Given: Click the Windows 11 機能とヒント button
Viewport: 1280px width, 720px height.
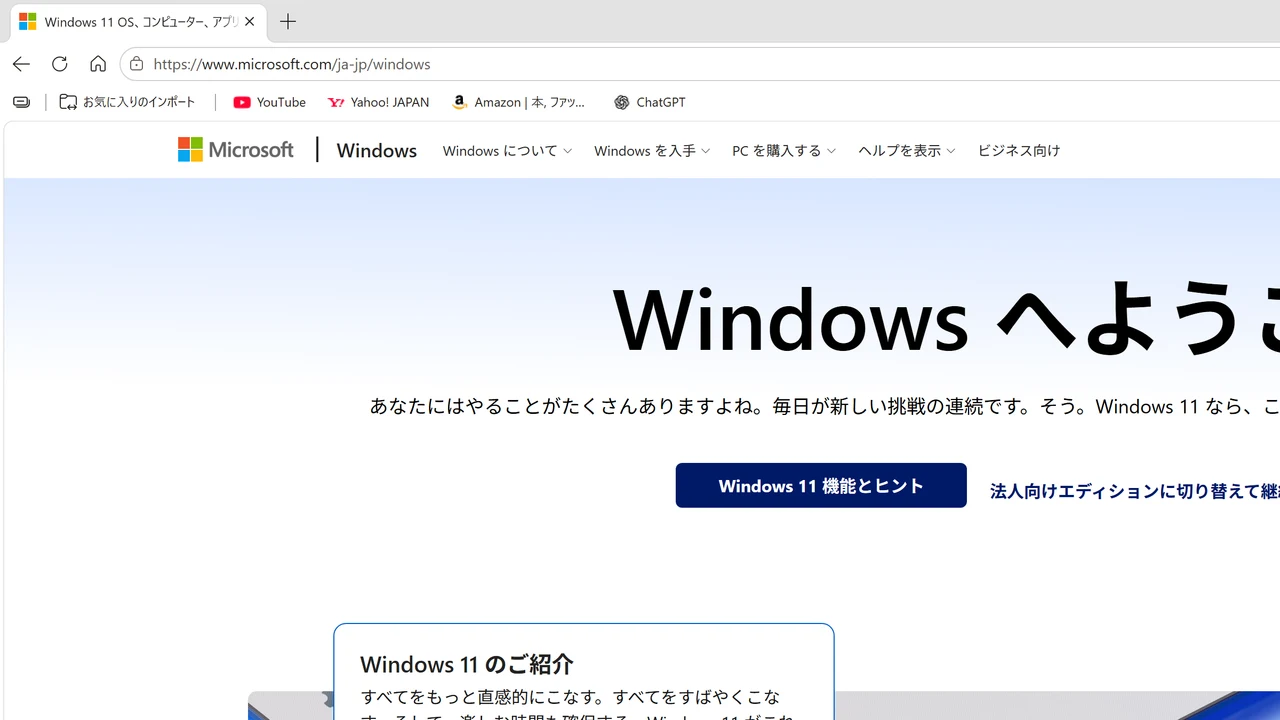Looking at the screenshot, I should [x=821, y=485].
